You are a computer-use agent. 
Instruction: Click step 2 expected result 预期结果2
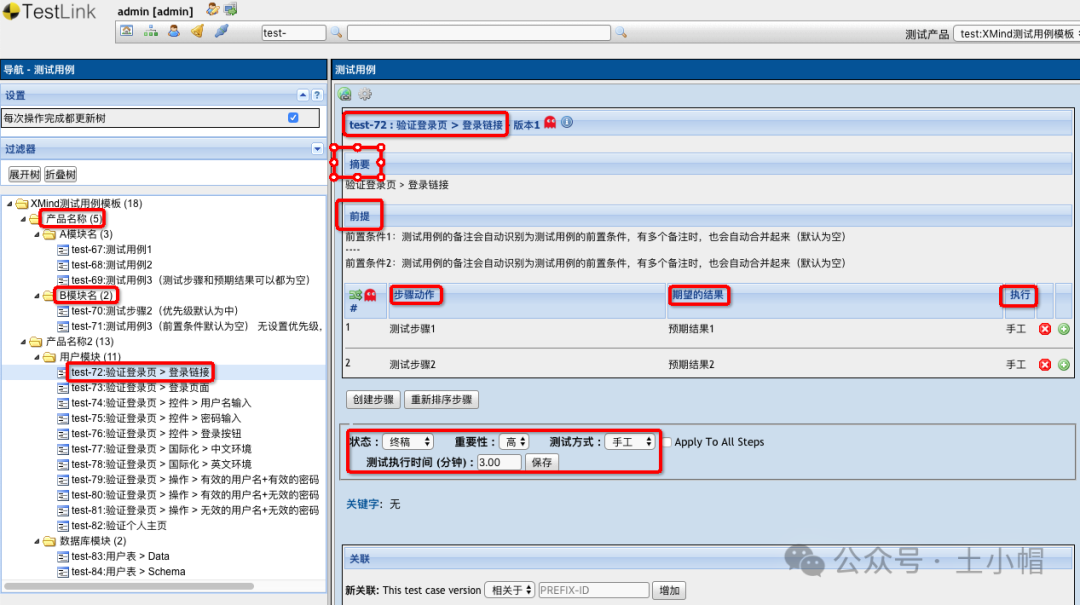pos(692,365)
